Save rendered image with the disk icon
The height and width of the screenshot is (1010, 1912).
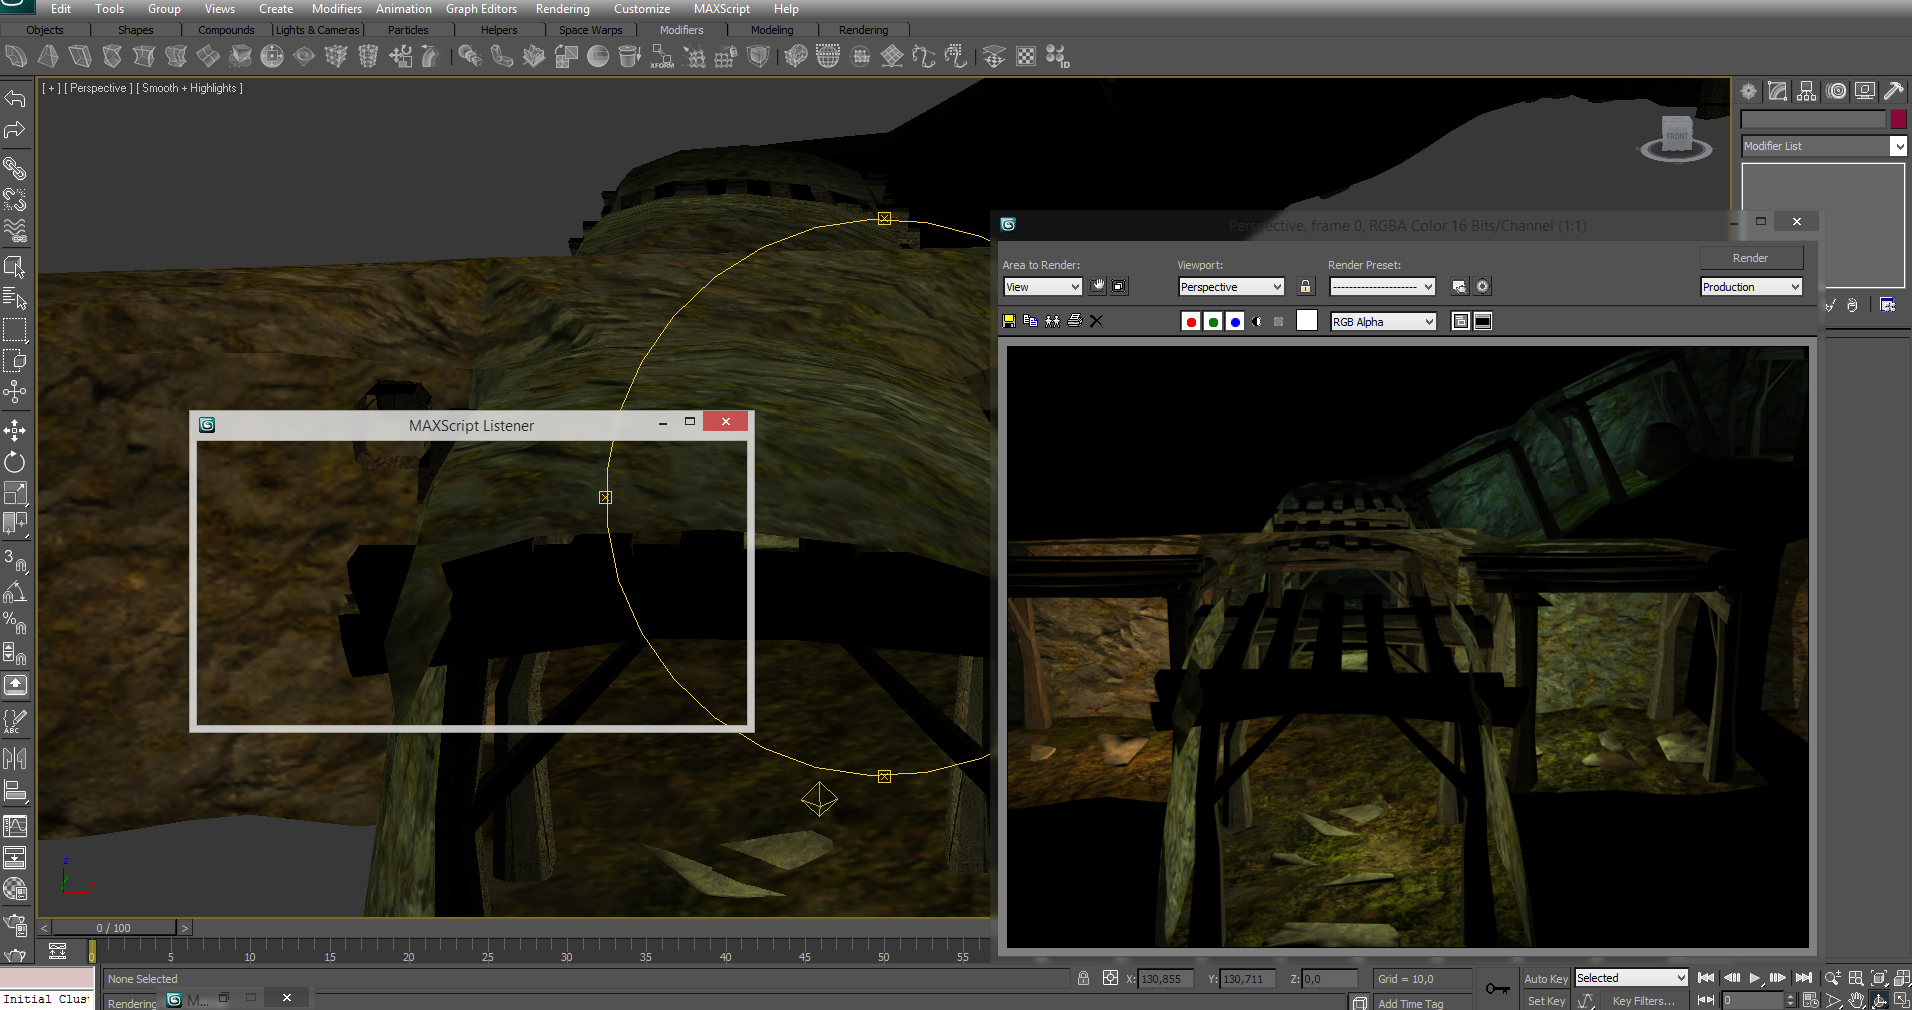point(1009,321)
